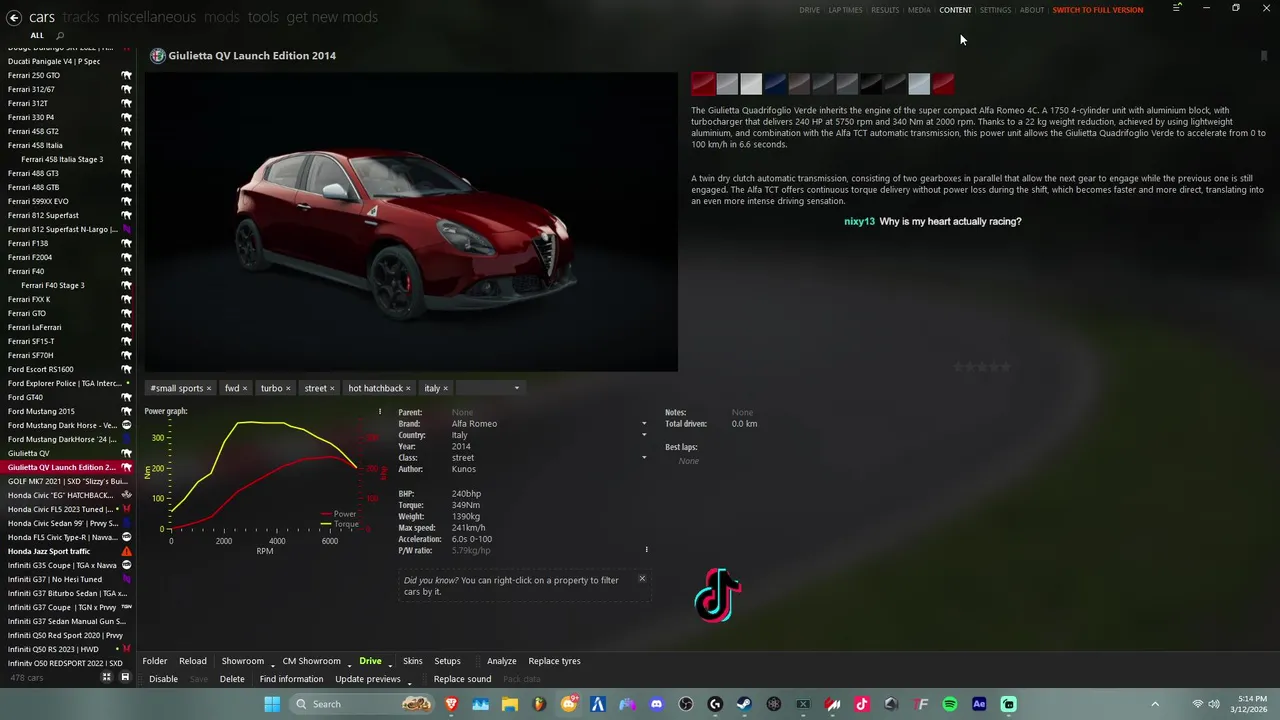
Task: Open Discord from the taskbar
Action: point(656,704)
